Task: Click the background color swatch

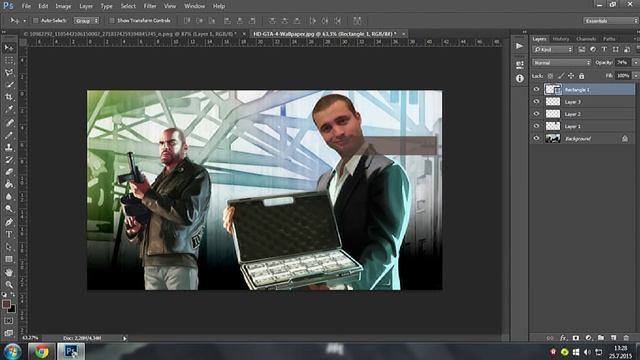Action: 12,309
